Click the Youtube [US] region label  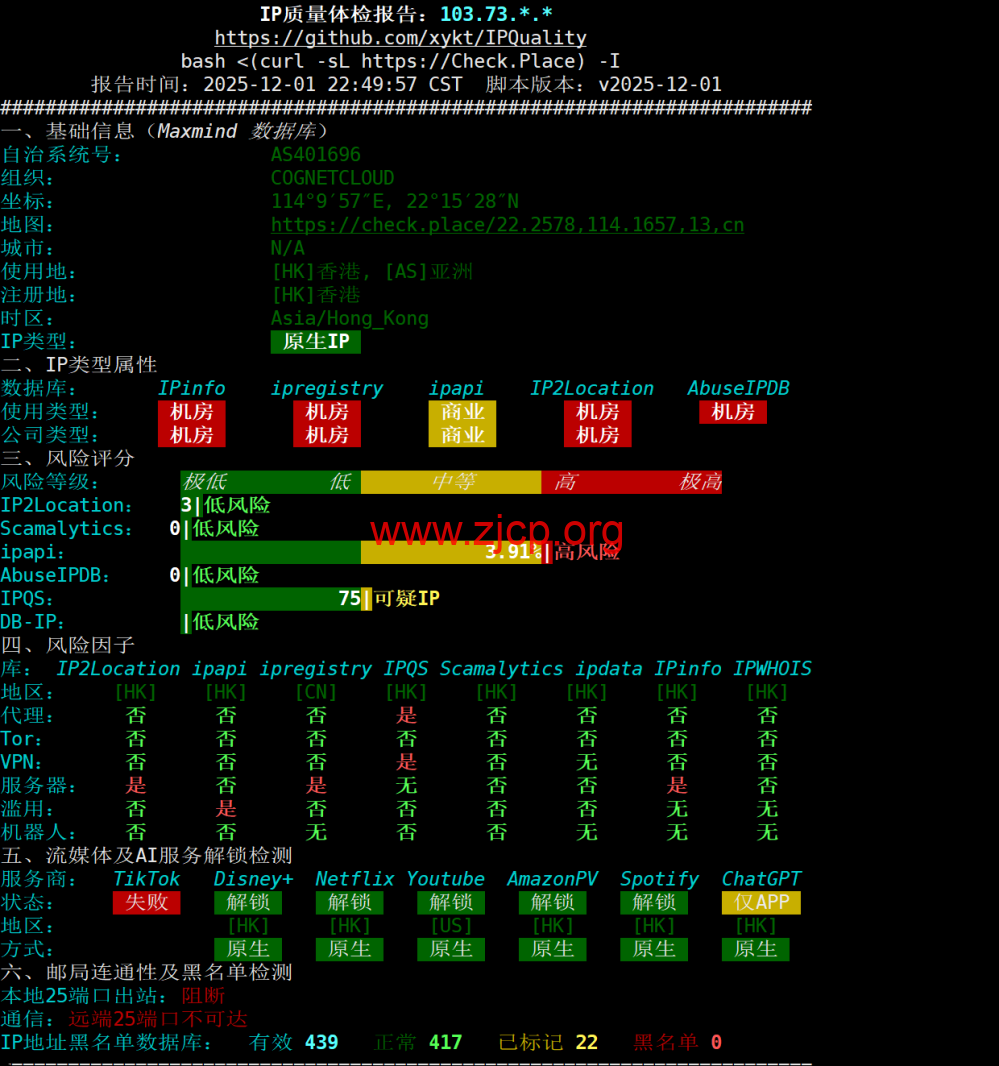(x=450, y=926)
